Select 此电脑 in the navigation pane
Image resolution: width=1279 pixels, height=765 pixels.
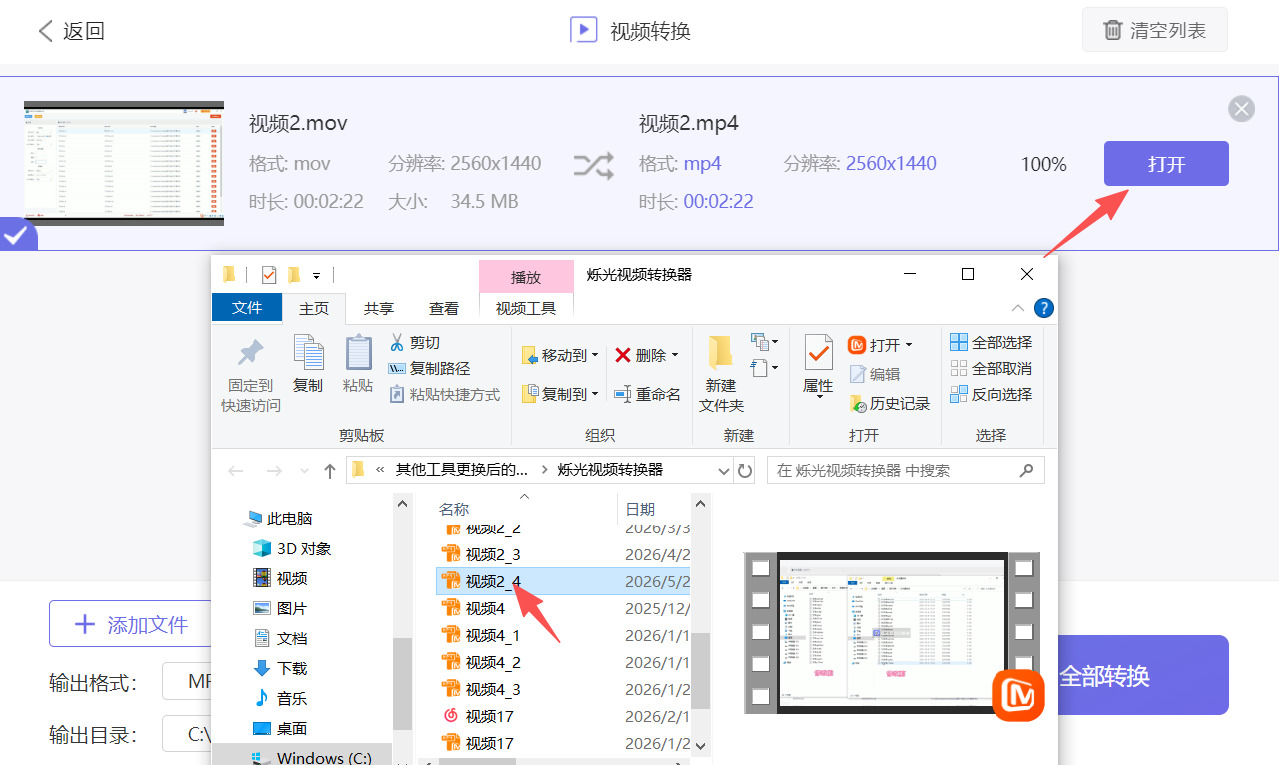tap(280, 518)
